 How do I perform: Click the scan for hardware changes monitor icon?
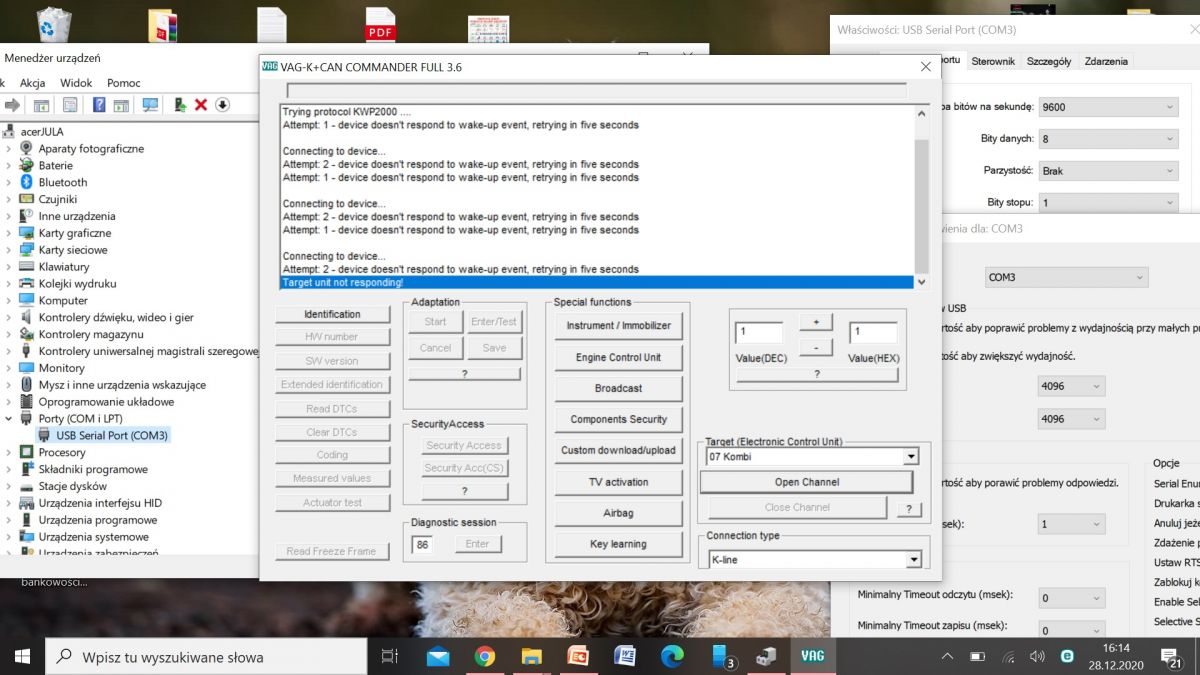[x=150, y=105]
